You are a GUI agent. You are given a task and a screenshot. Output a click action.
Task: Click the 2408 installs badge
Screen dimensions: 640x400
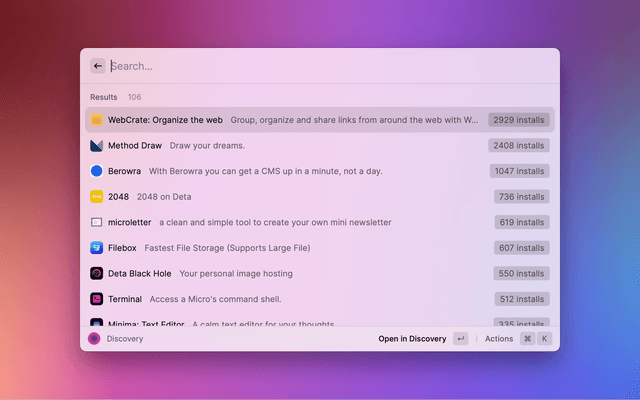coord(518,145)
